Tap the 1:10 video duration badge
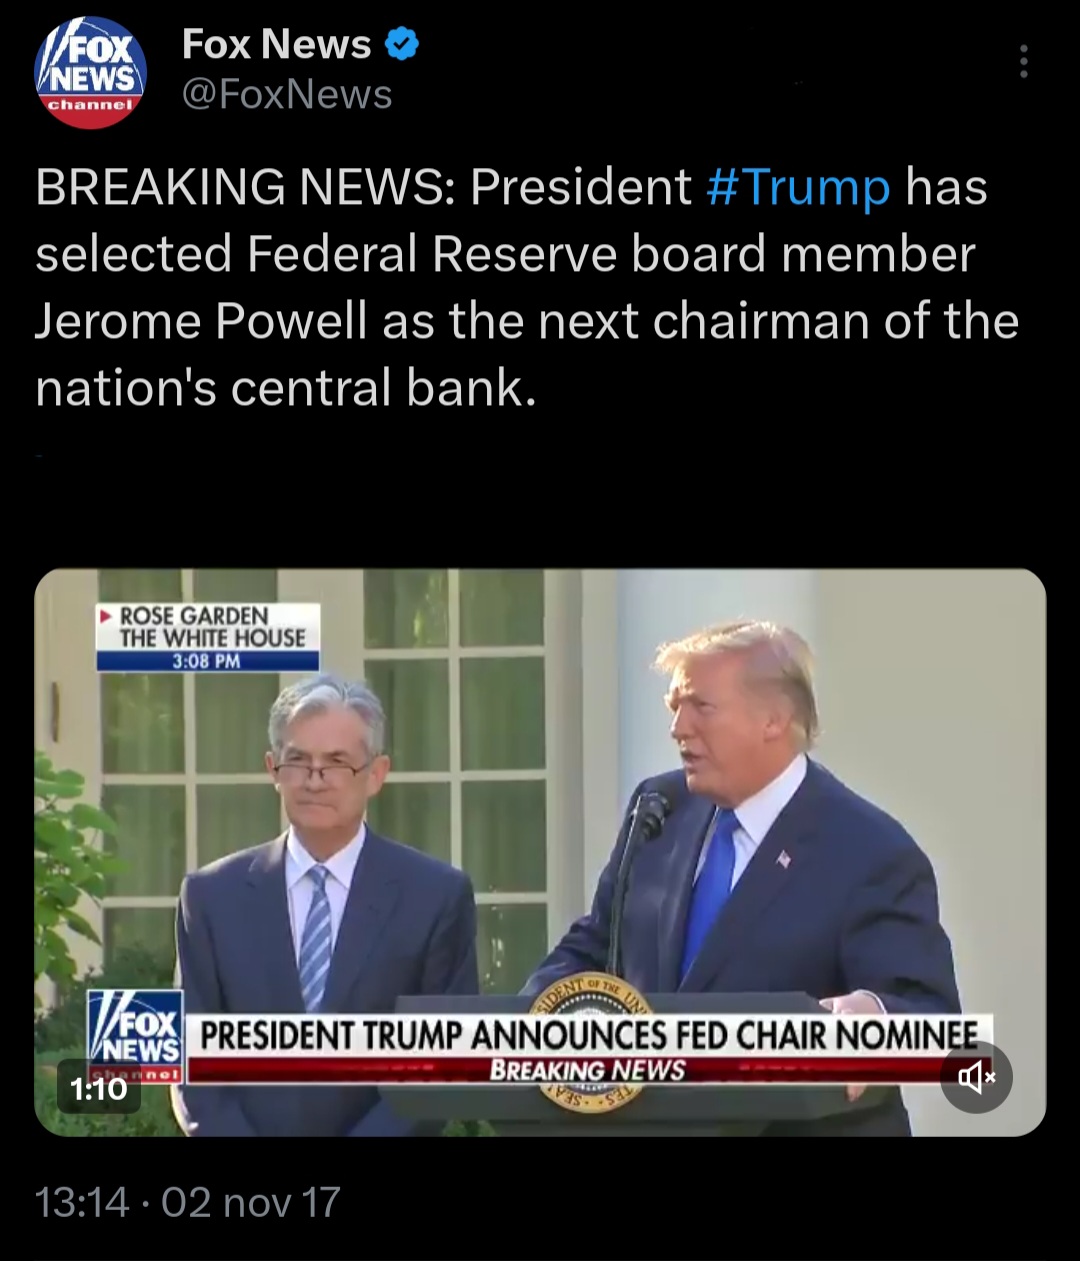The width and height of the screenshot is (1080, 1261). click(98, 1088)
